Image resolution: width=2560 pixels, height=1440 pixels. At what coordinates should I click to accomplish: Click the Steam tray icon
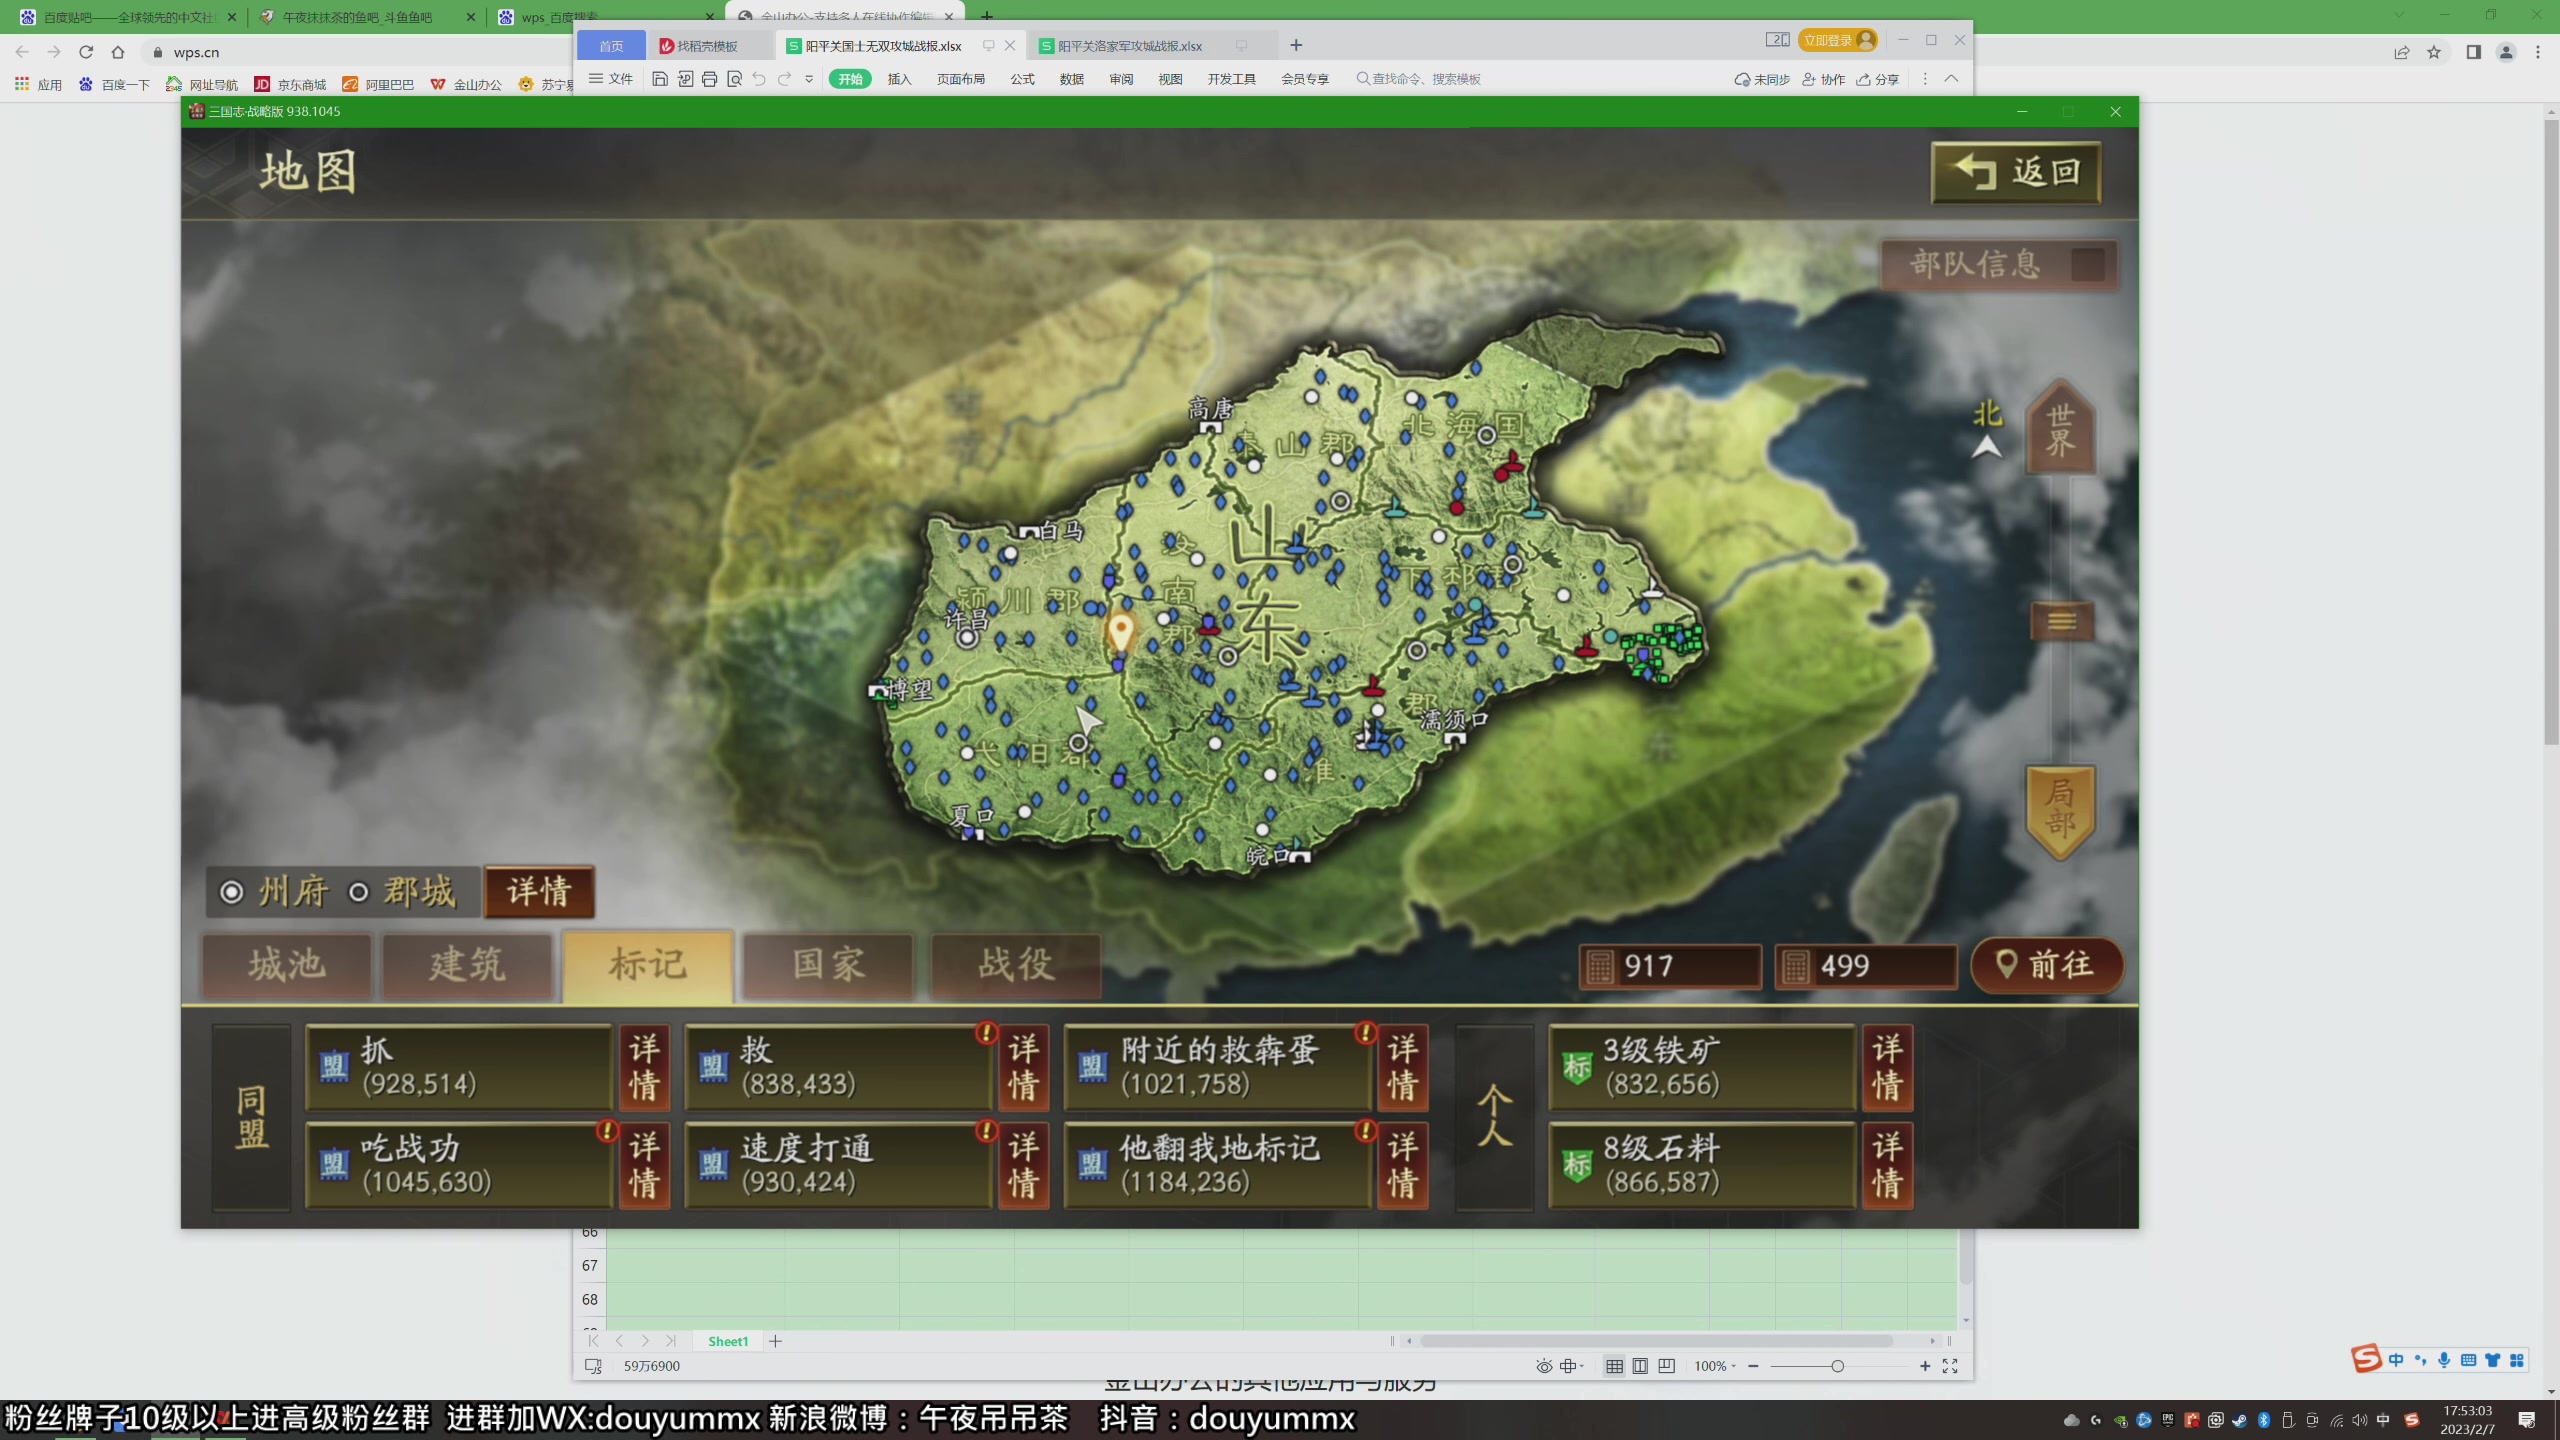click(x=2239, y=1420)
